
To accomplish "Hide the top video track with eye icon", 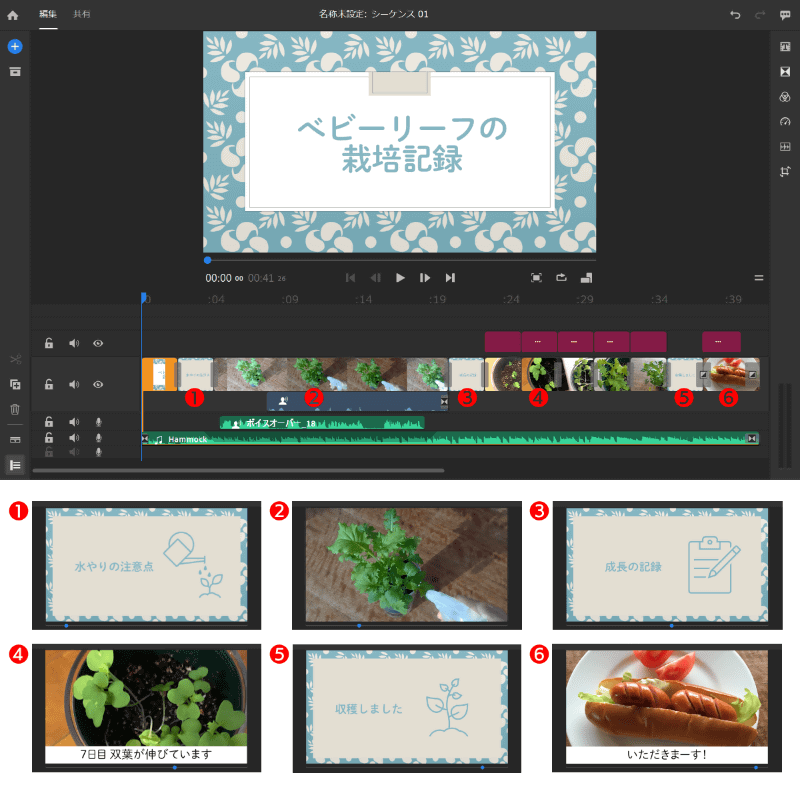I will (x=97, y=343).
